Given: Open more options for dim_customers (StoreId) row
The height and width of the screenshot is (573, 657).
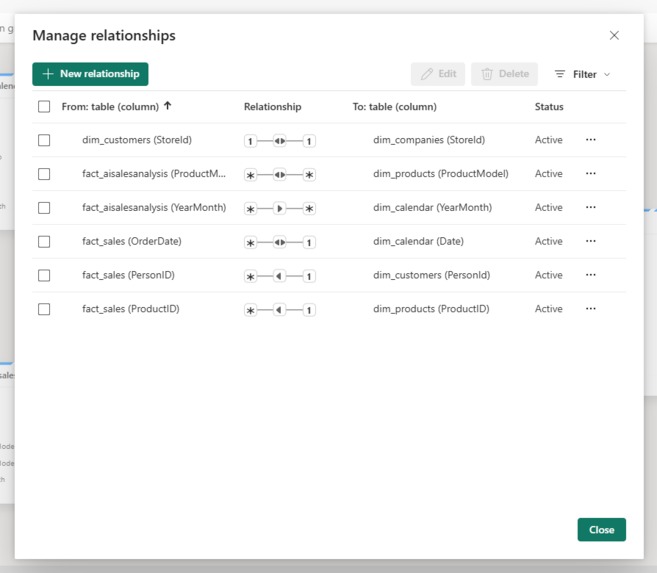Looking at the screenshot, I should (591, 139).
